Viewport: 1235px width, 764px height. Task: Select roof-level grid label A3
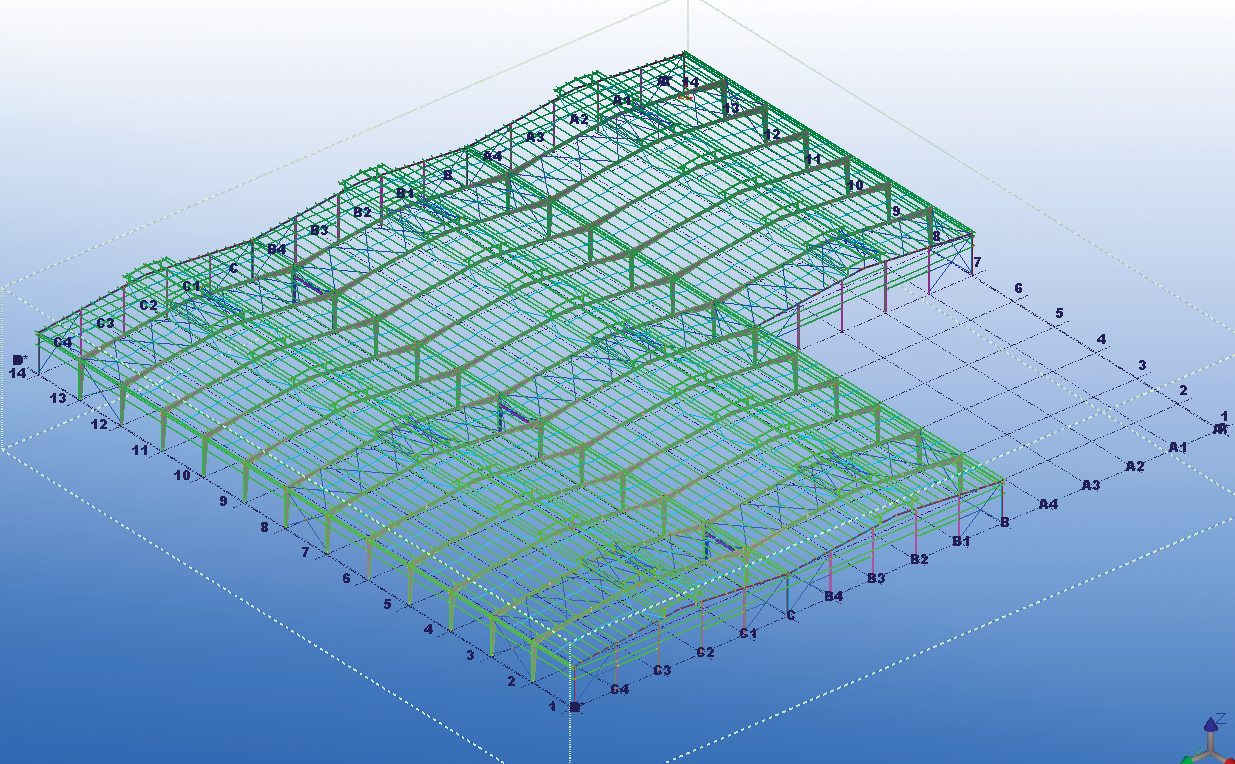535,137
